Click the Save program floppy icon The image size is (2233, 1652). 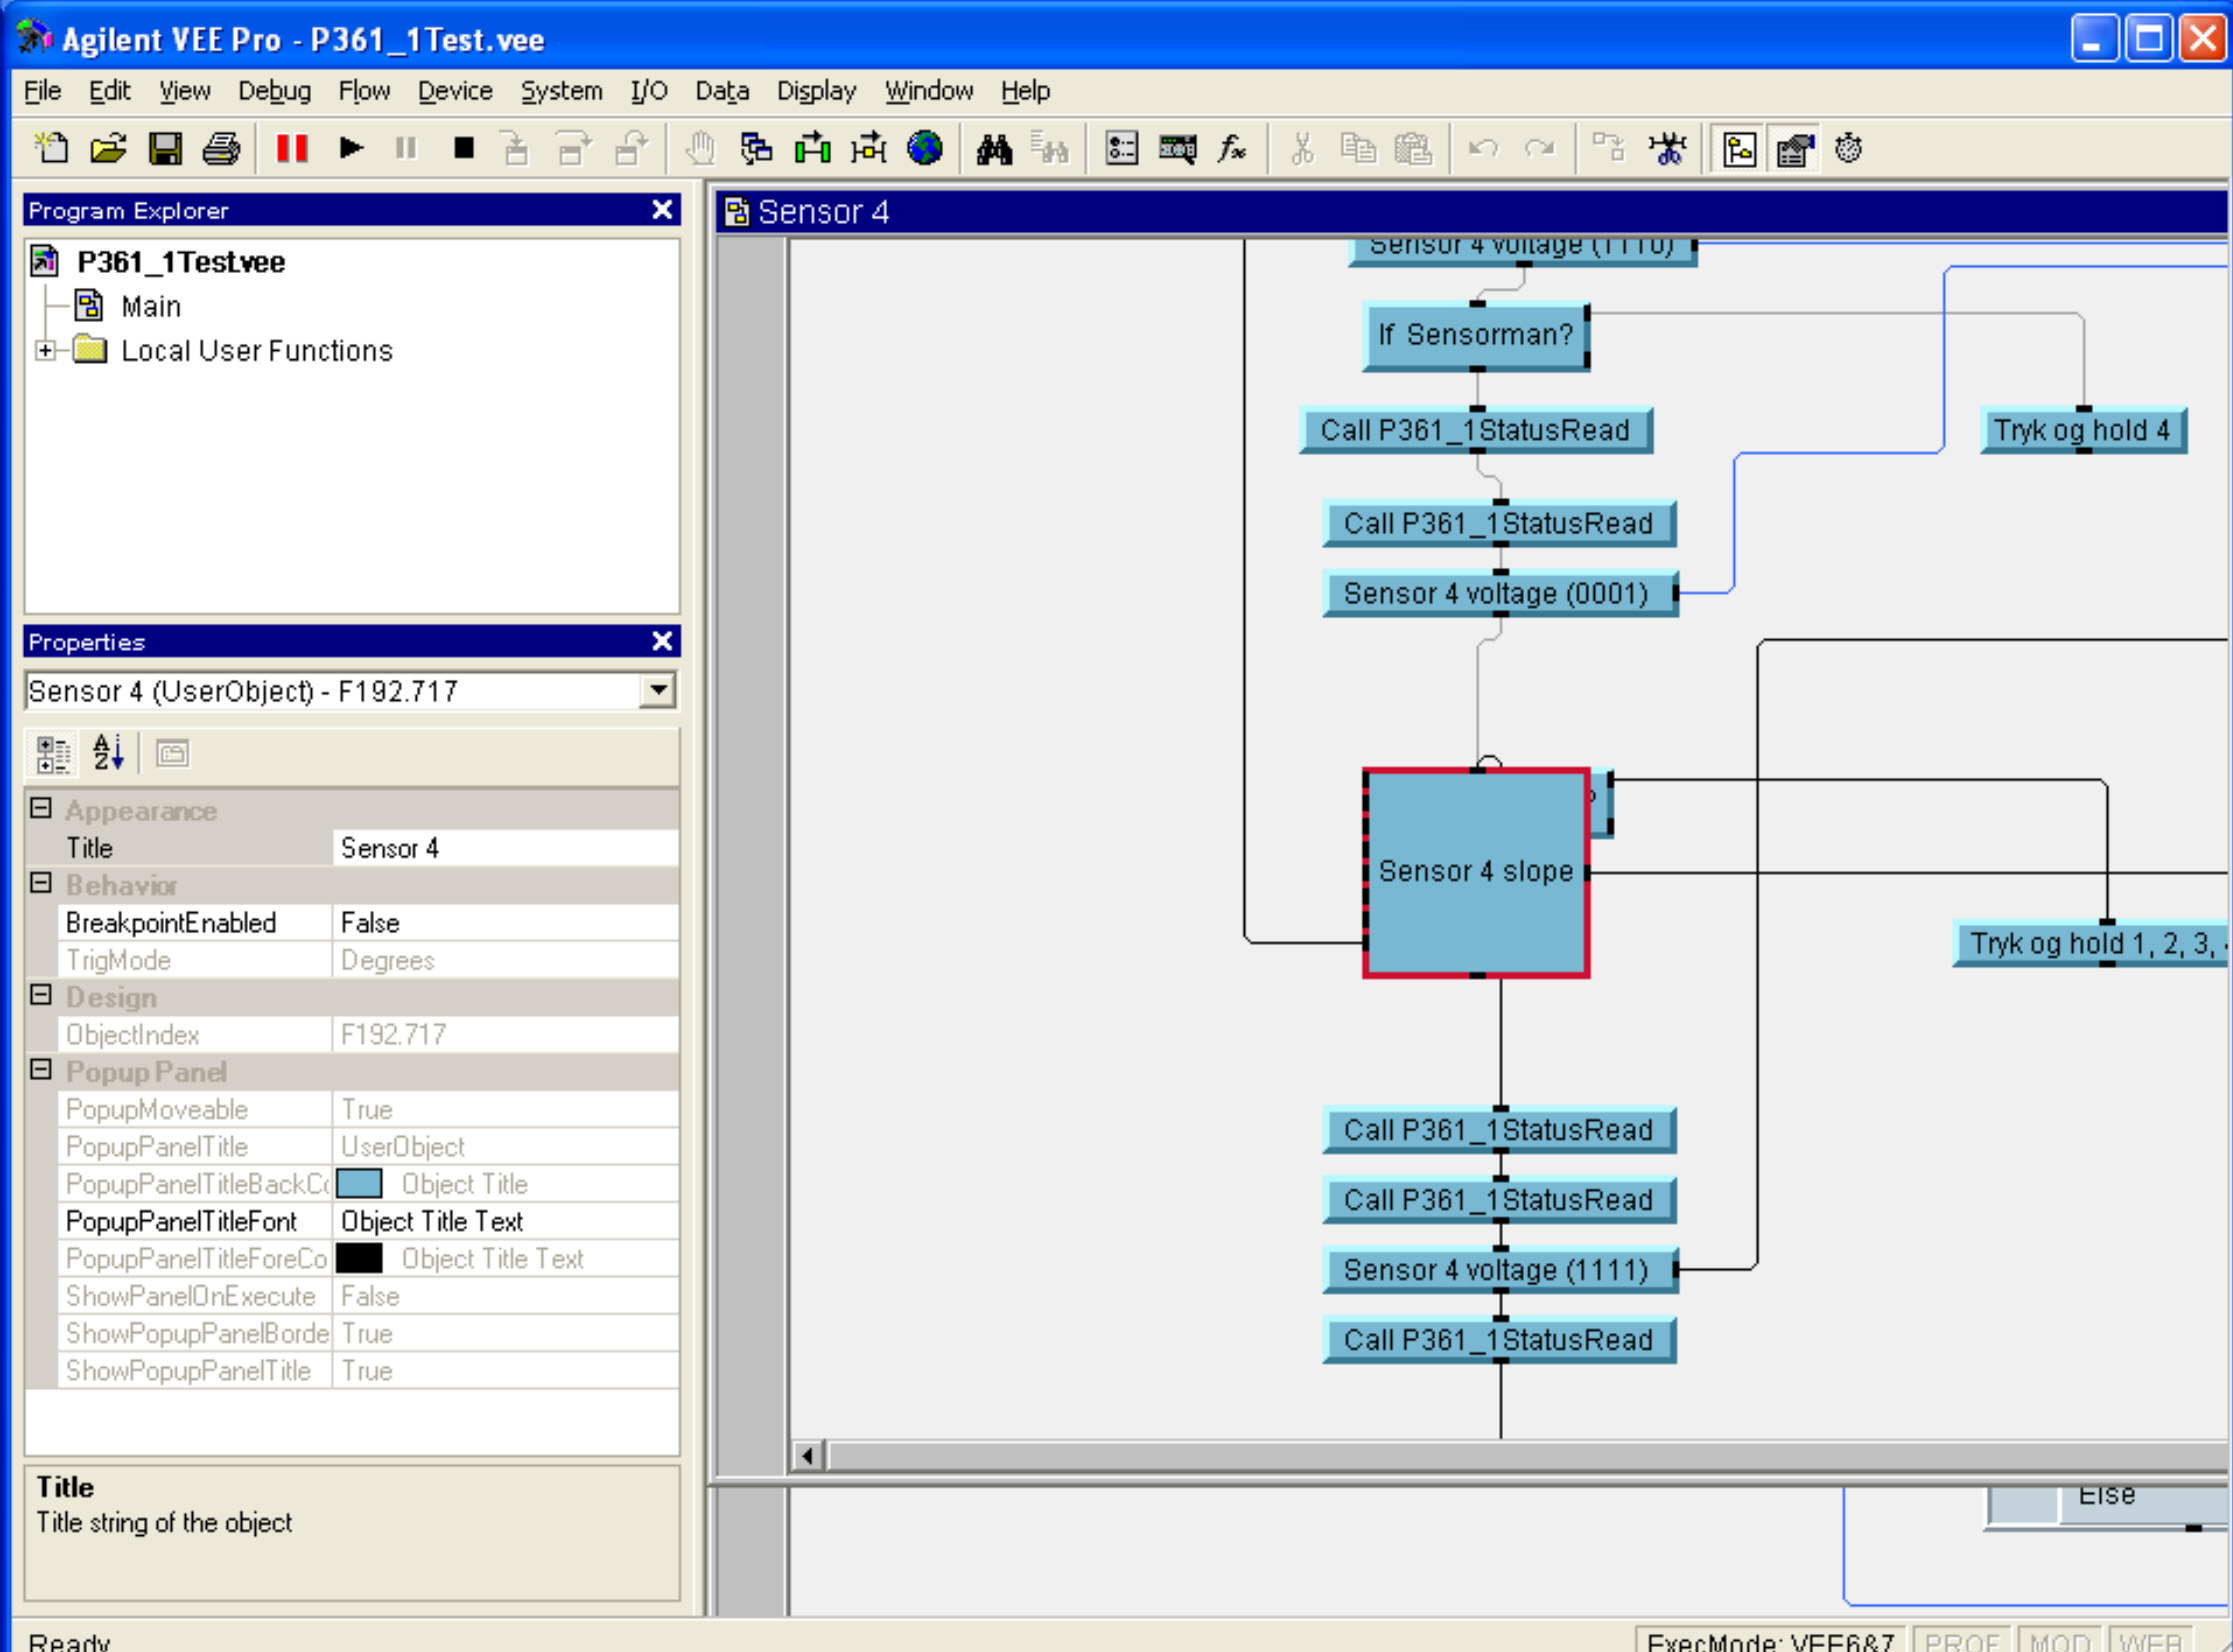(x=165, y=149)
